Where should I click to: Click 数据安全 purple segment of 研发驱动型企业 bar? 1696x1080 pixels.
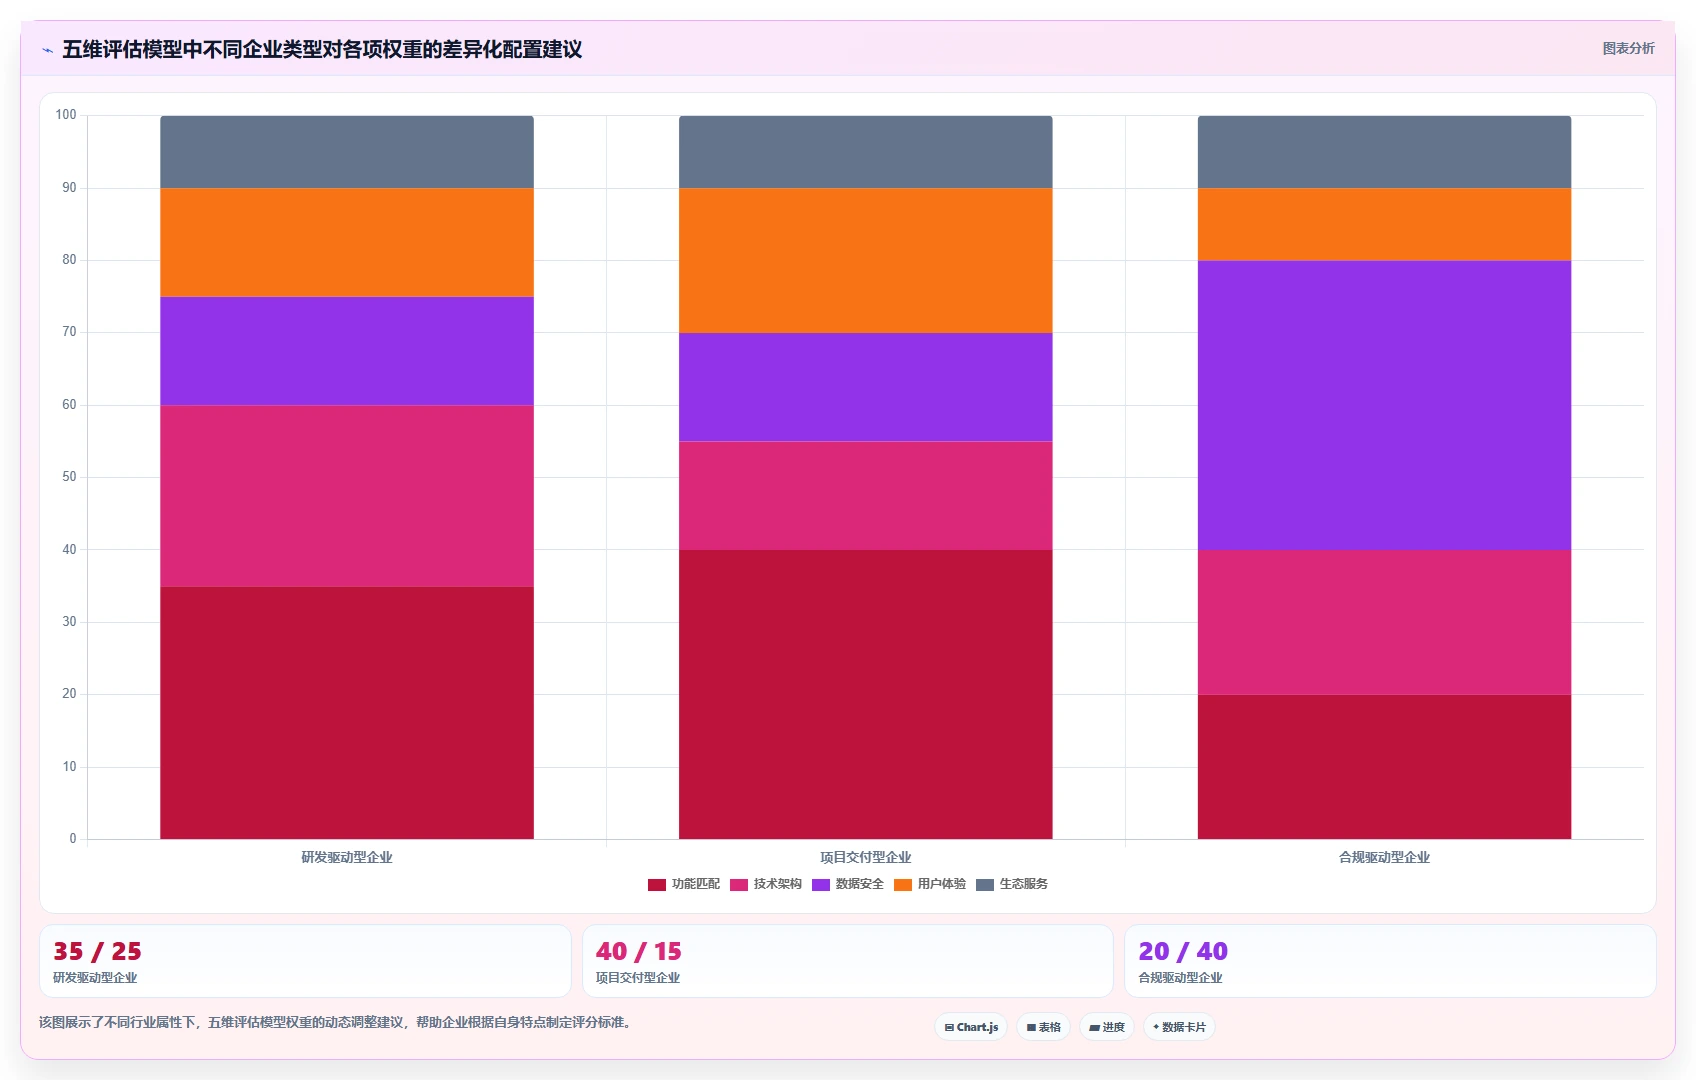pos(347,351)
